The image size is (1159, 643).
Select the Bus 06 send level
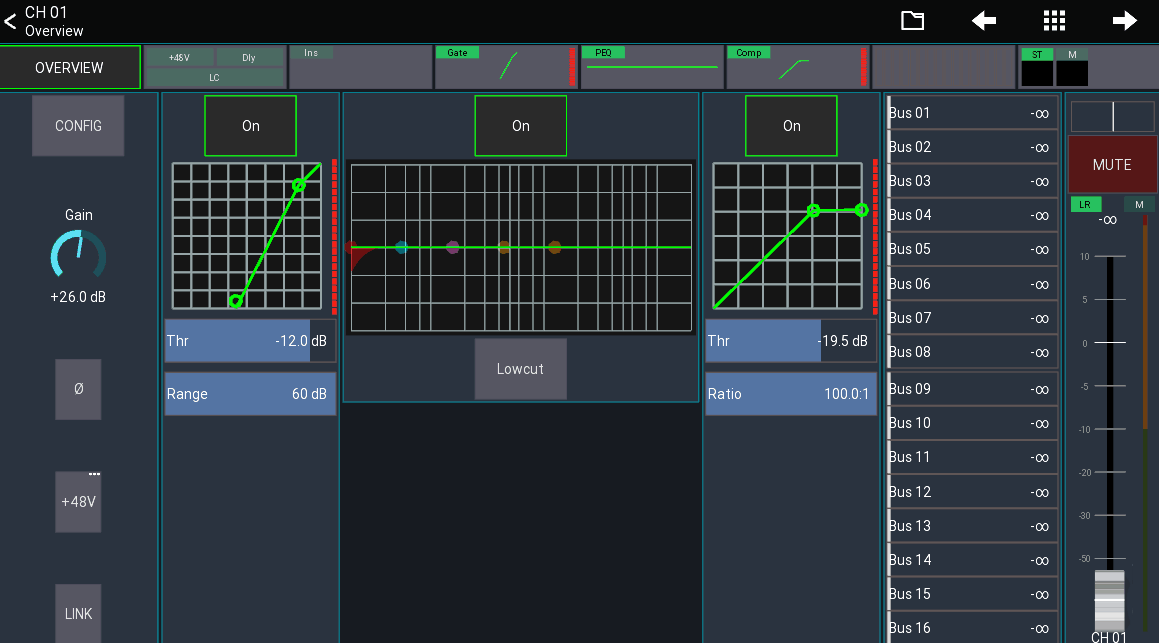coord(972,284)
